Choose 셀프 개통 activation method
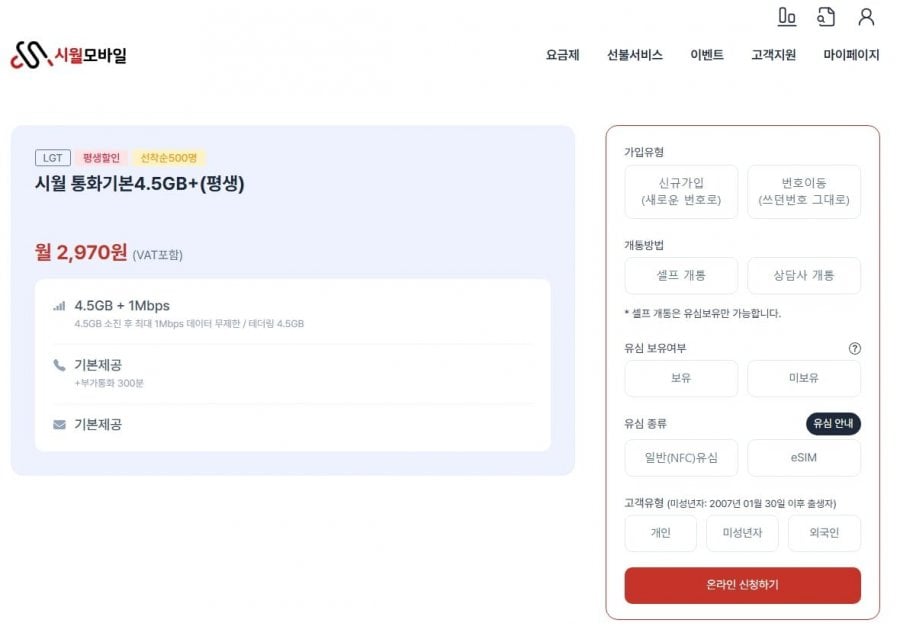The image size is (900, 639). [681, 276]
